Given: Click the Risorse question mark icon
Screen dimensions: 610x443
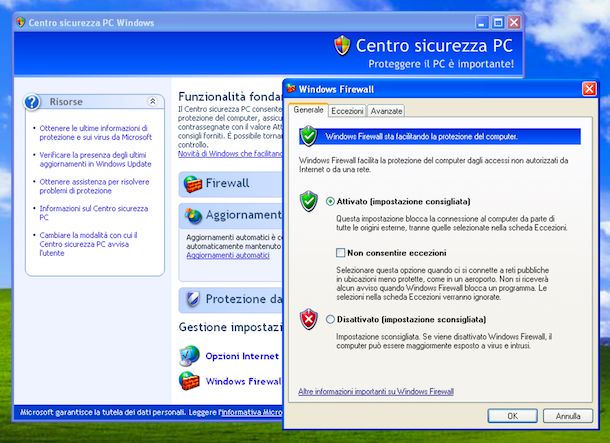Looking at the screenshot, I should click(x=32, y=102).
